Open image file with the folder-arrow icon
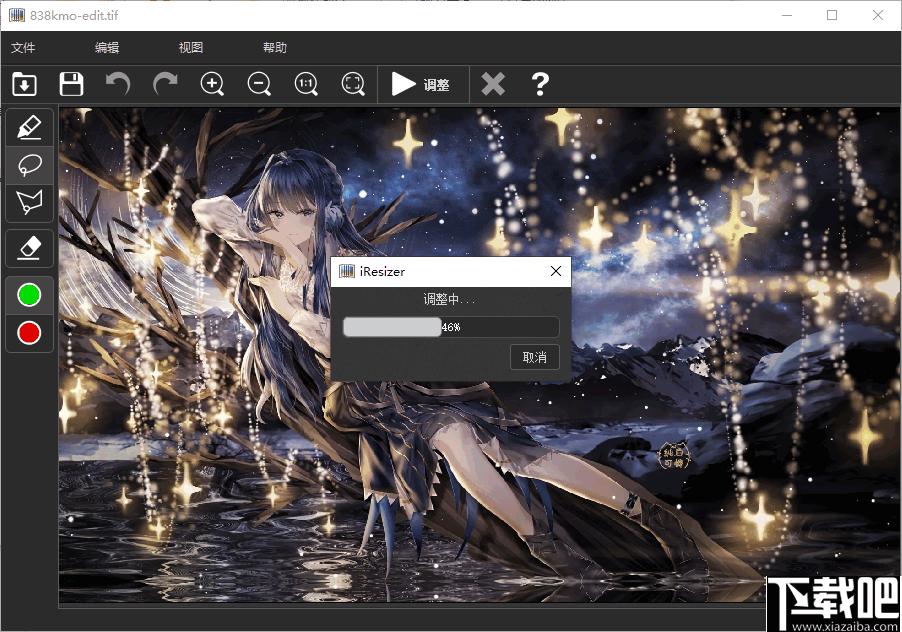902x632 pixels. coord(24,85)
